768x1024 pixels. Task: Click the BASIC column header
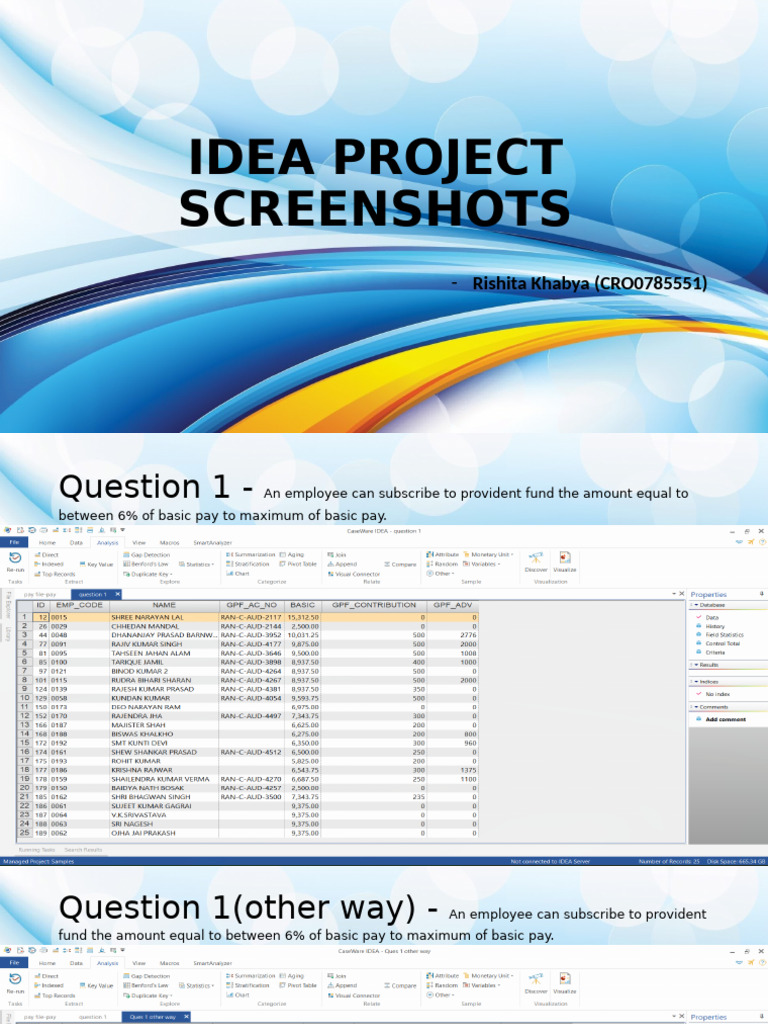coord(302,605)
